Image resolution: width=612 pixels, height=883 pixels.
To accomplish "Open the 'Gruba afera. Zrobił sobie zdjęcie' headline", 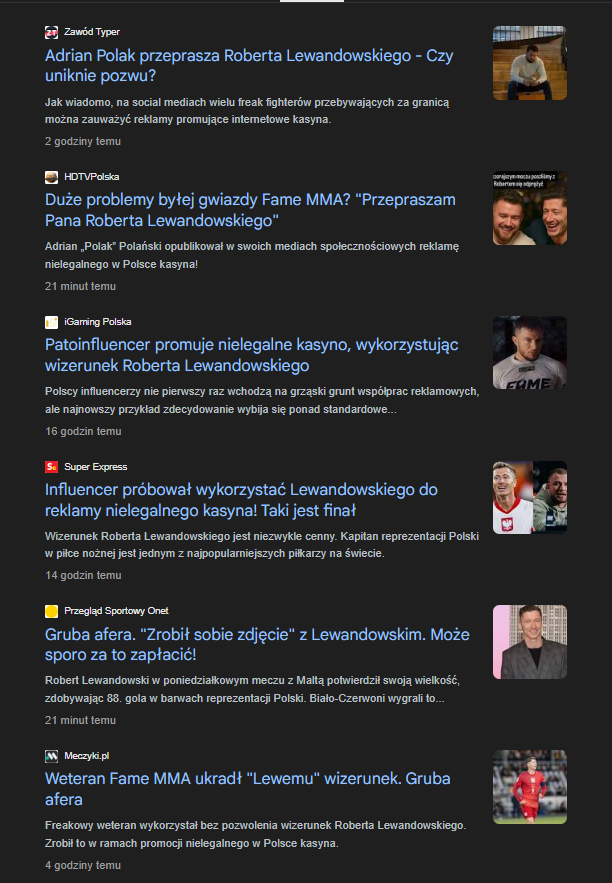I will coord(257,644).
